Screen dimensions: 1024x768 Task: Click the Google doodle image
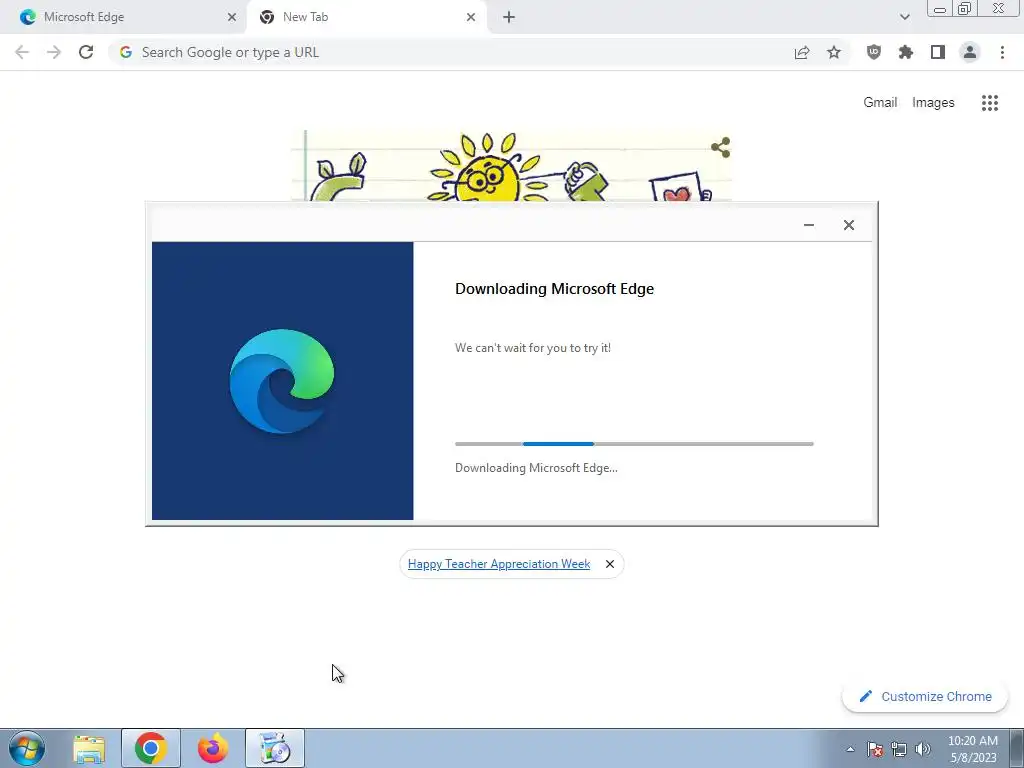[511, 166]
